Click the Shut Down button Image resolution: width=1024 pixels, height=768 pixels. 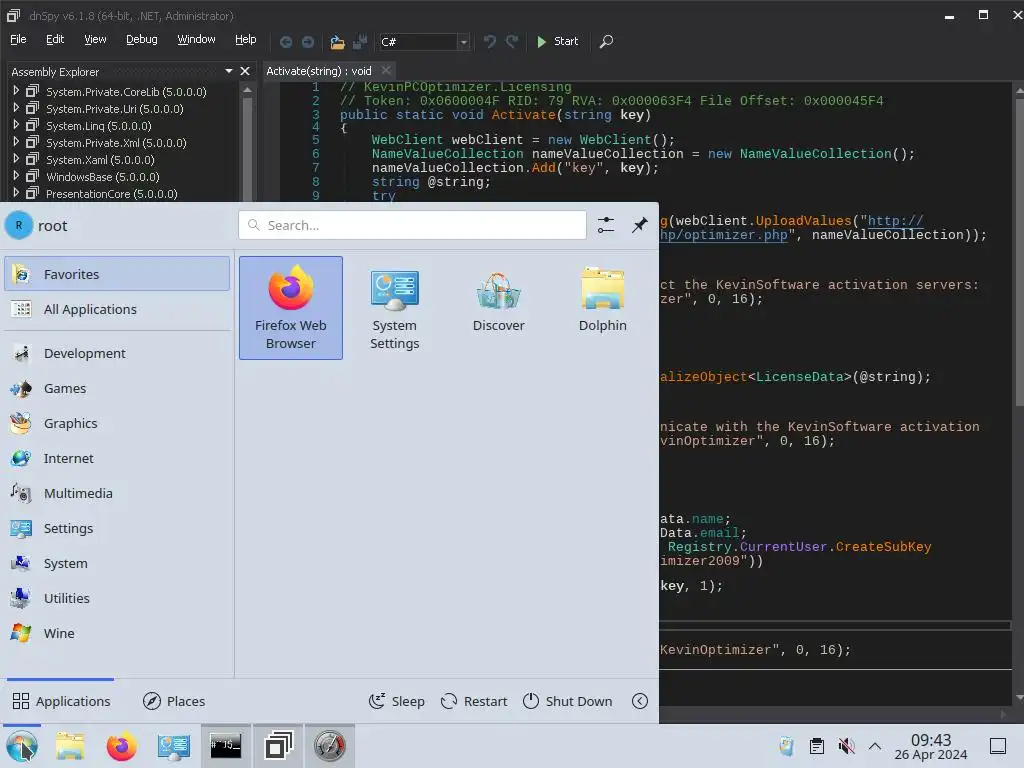568,701
